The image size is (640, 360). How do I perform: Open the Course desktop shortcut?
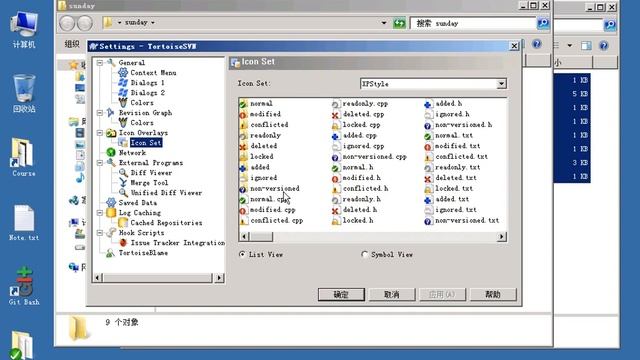pos(24,157)
